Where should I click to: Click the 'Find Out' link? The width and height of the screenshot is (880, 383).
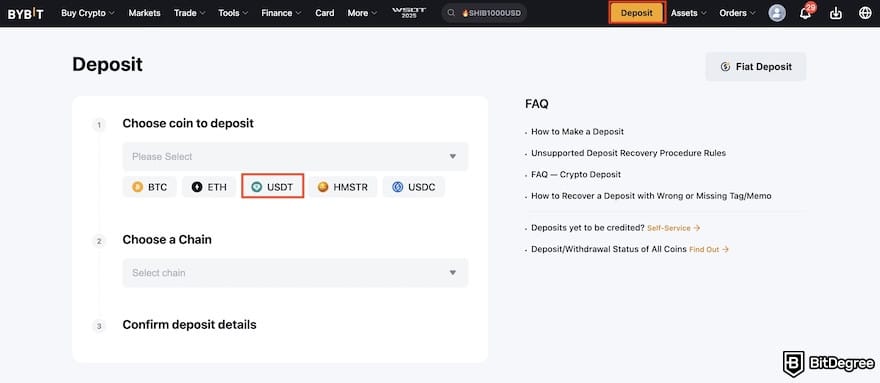tap(709, 249)
